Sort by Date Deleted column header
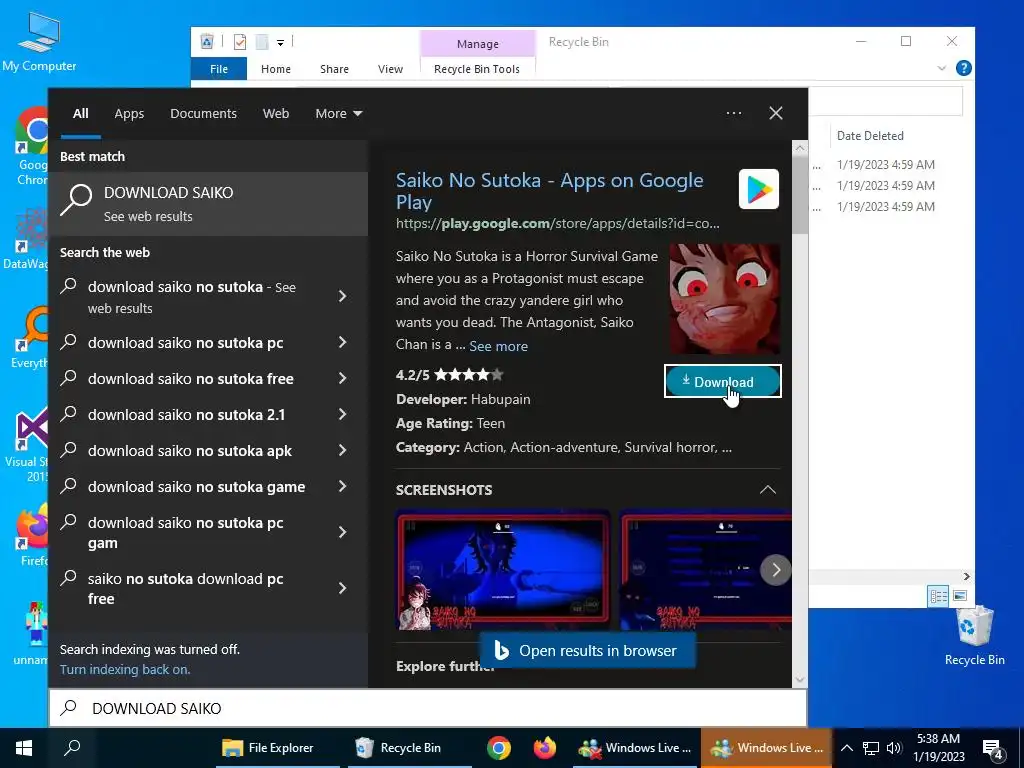Screen dimensions: 1024x768 pos(870,136)
